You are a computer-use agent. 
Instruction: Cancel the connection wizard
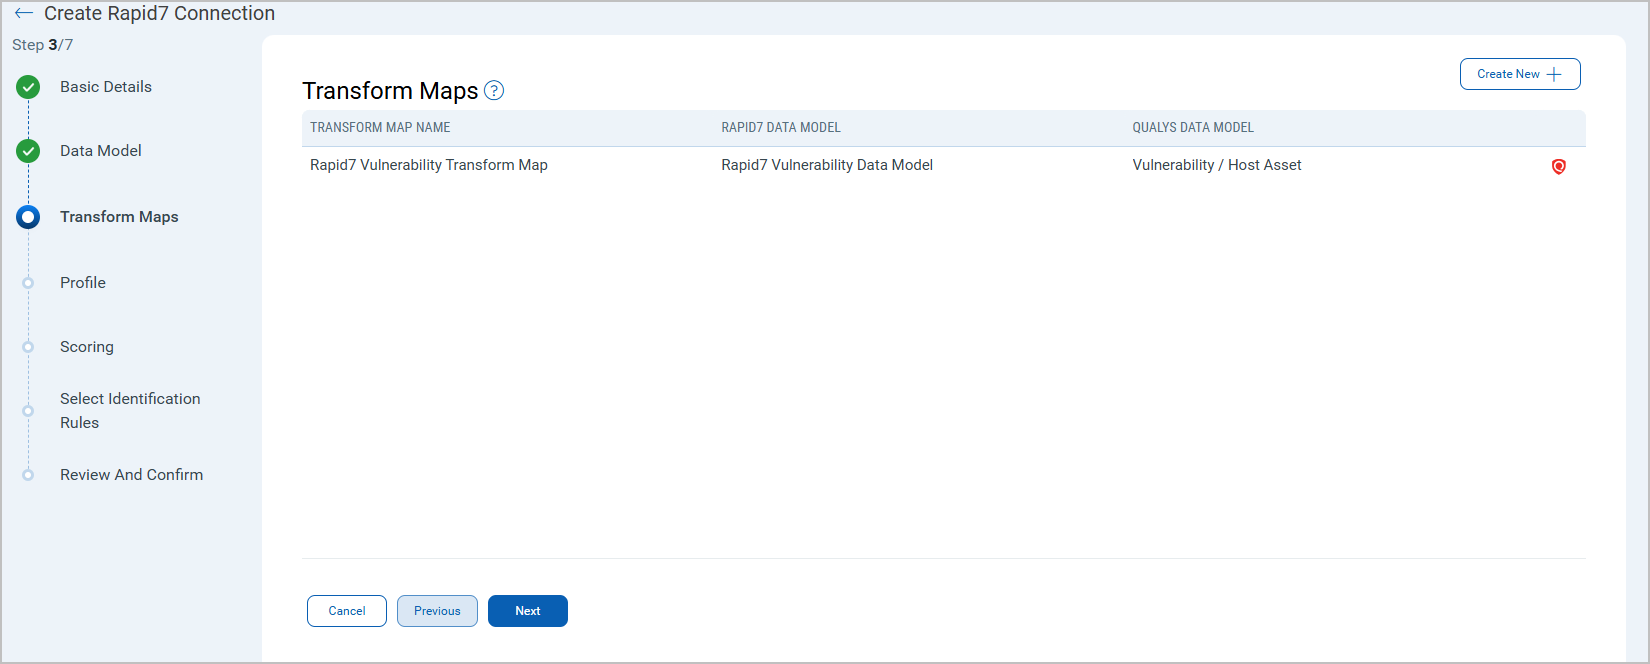click(x=347, y=611)
